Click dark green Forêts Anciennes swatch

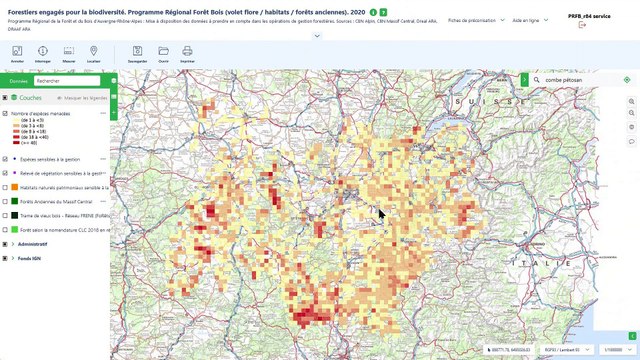15,201
